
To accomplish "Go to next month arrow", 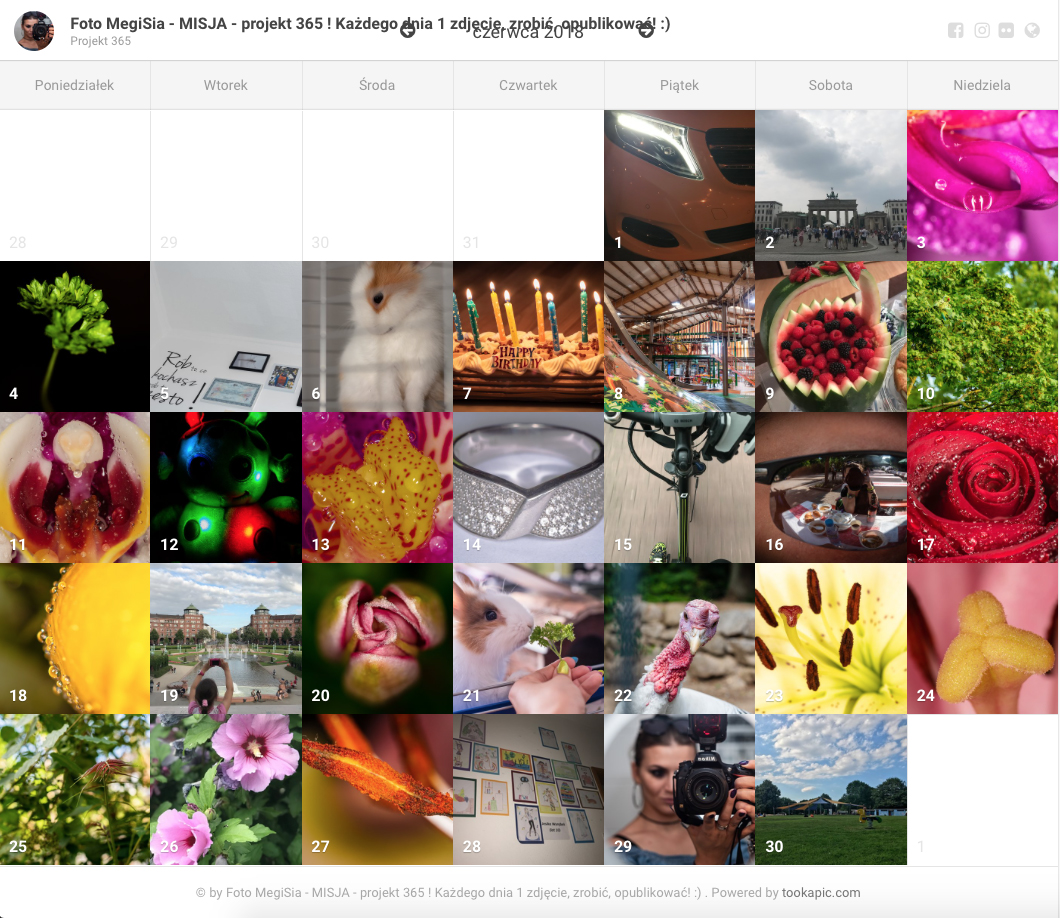I will pyautogui.click(x=646, y=30).
